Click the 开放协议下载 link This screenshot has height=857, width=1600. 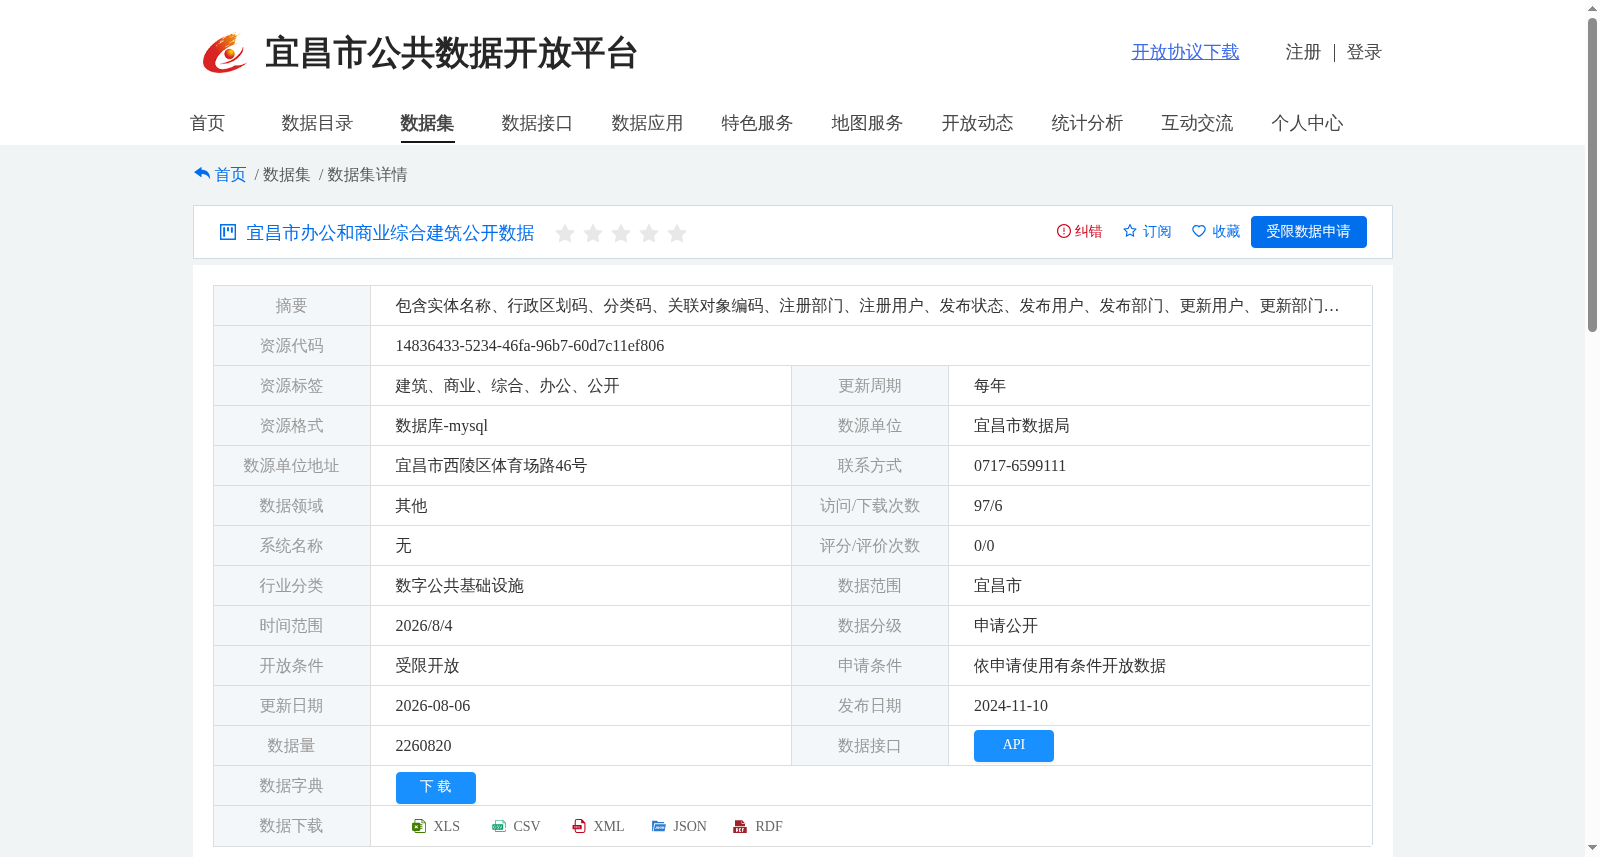point(1185,52)
